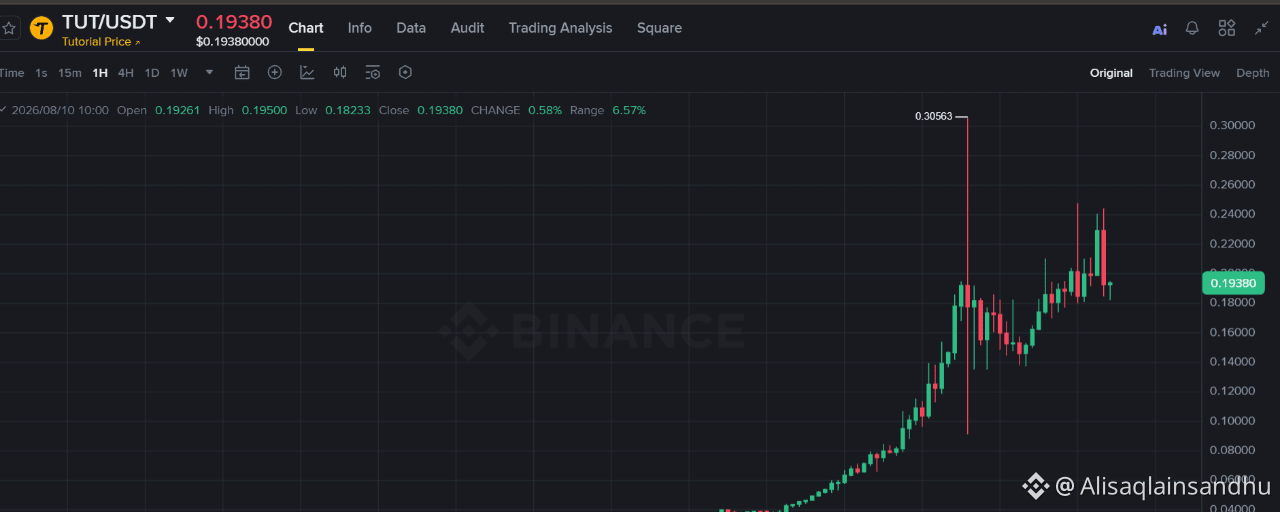Select the 15m interval

[70, 73]
